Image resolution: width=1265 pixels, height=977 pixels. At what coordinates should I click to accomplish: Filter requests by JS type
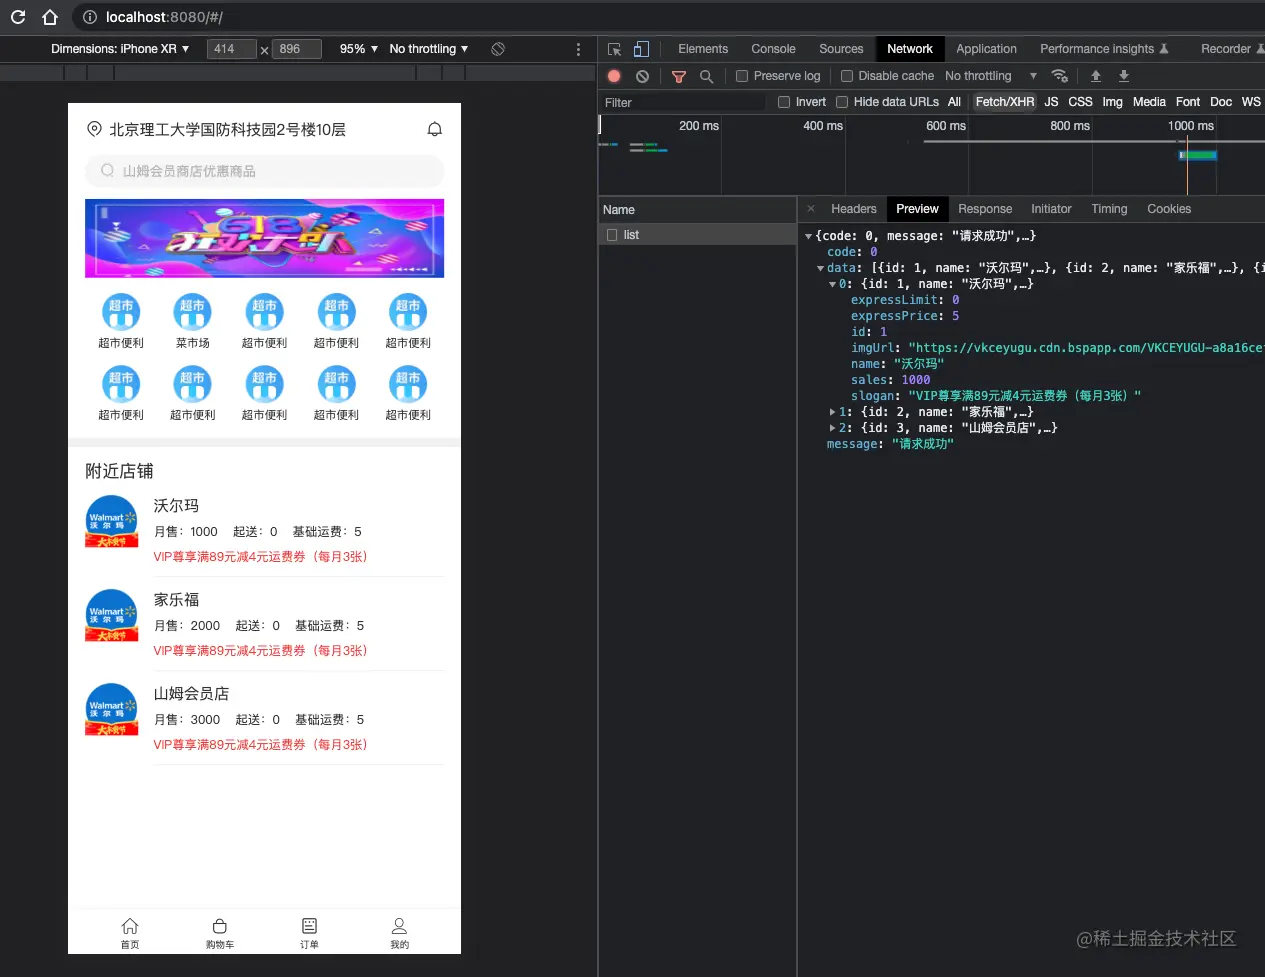click(1051, 102)
